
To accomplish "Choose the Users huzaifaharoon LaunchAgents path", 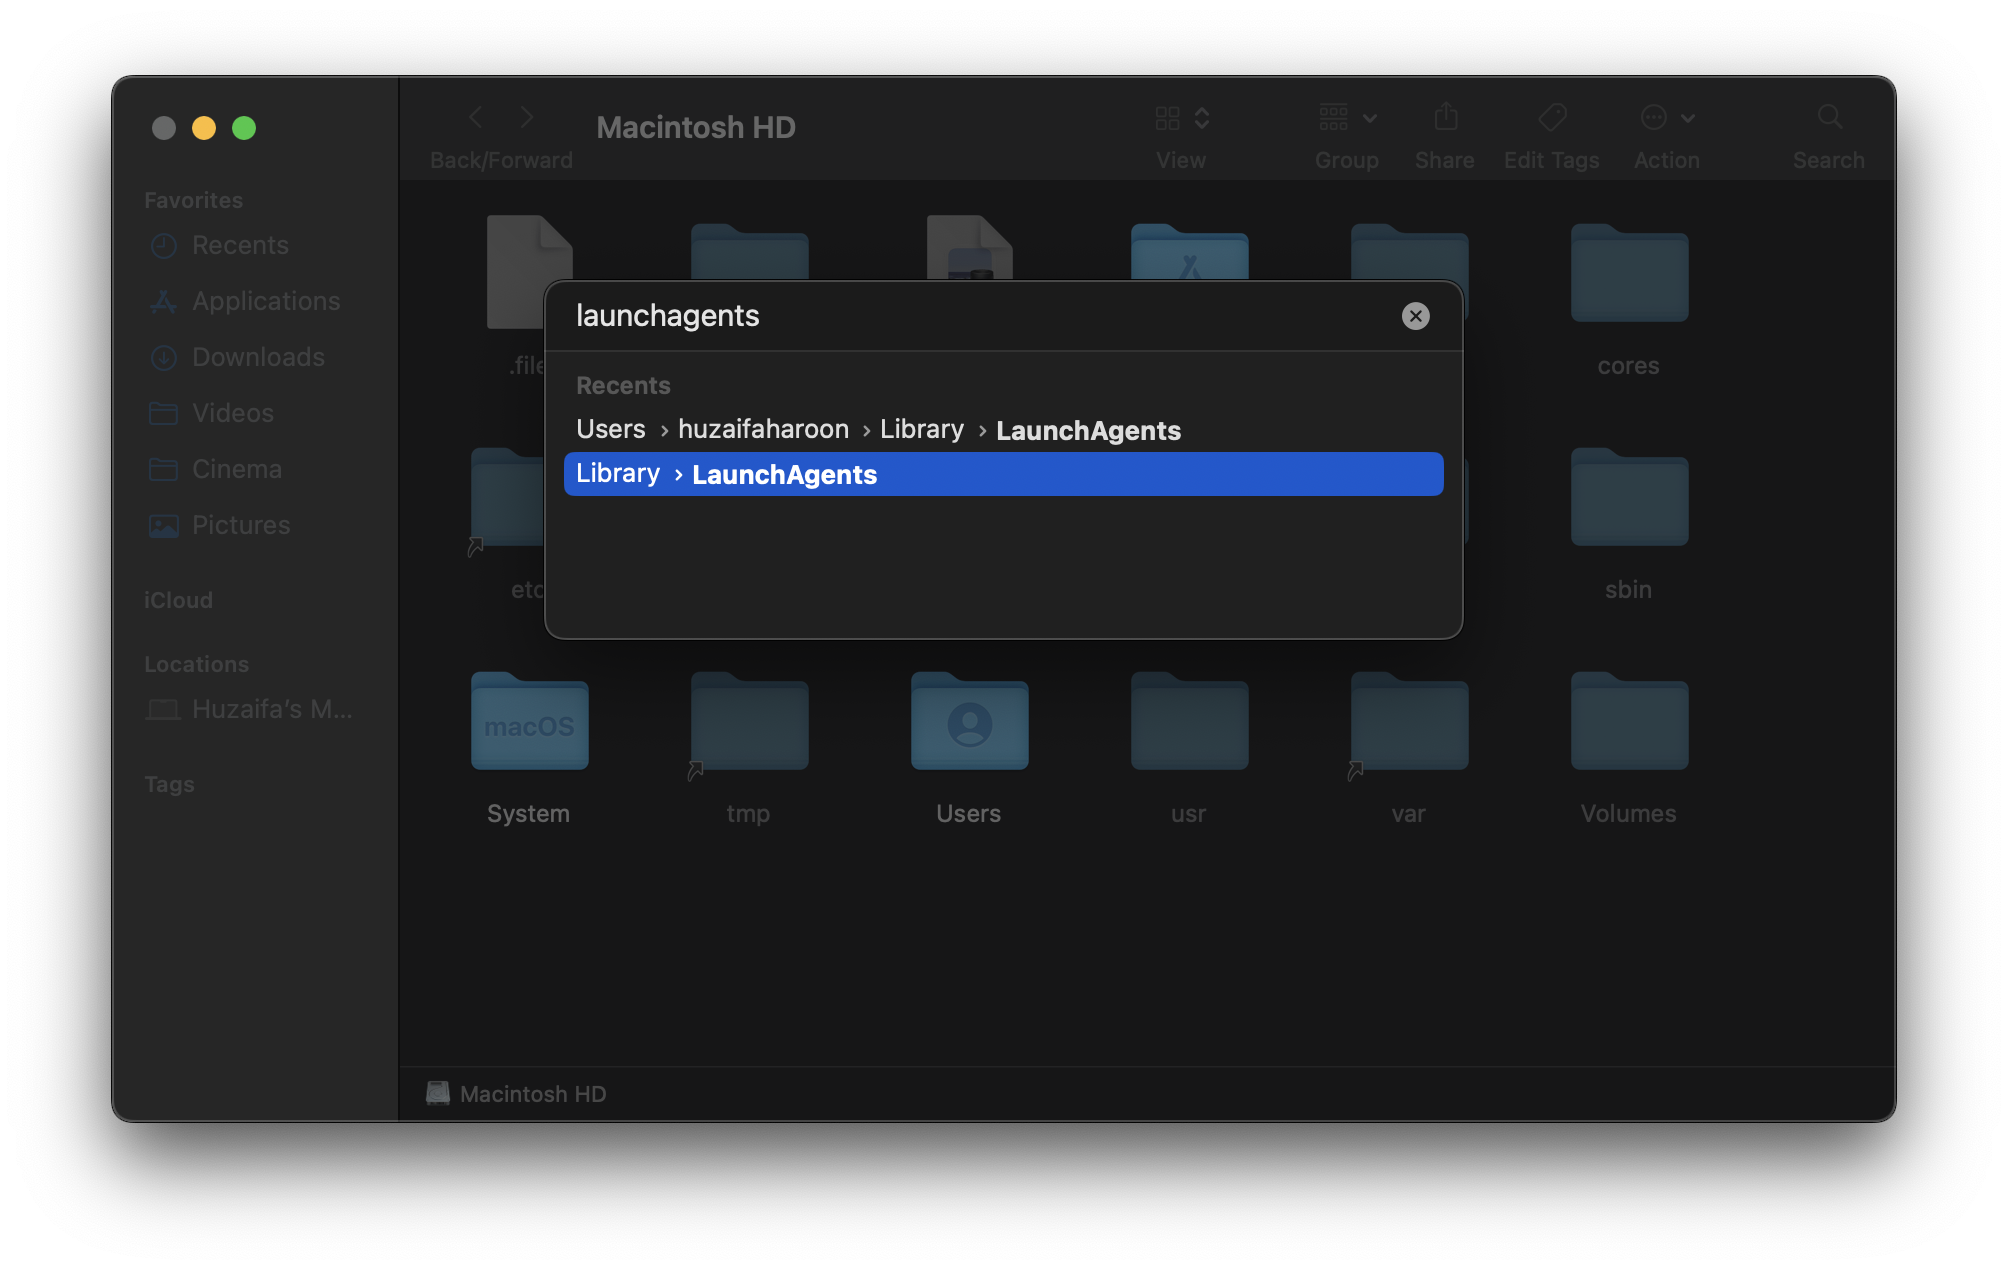I will (x=878, y=430).
